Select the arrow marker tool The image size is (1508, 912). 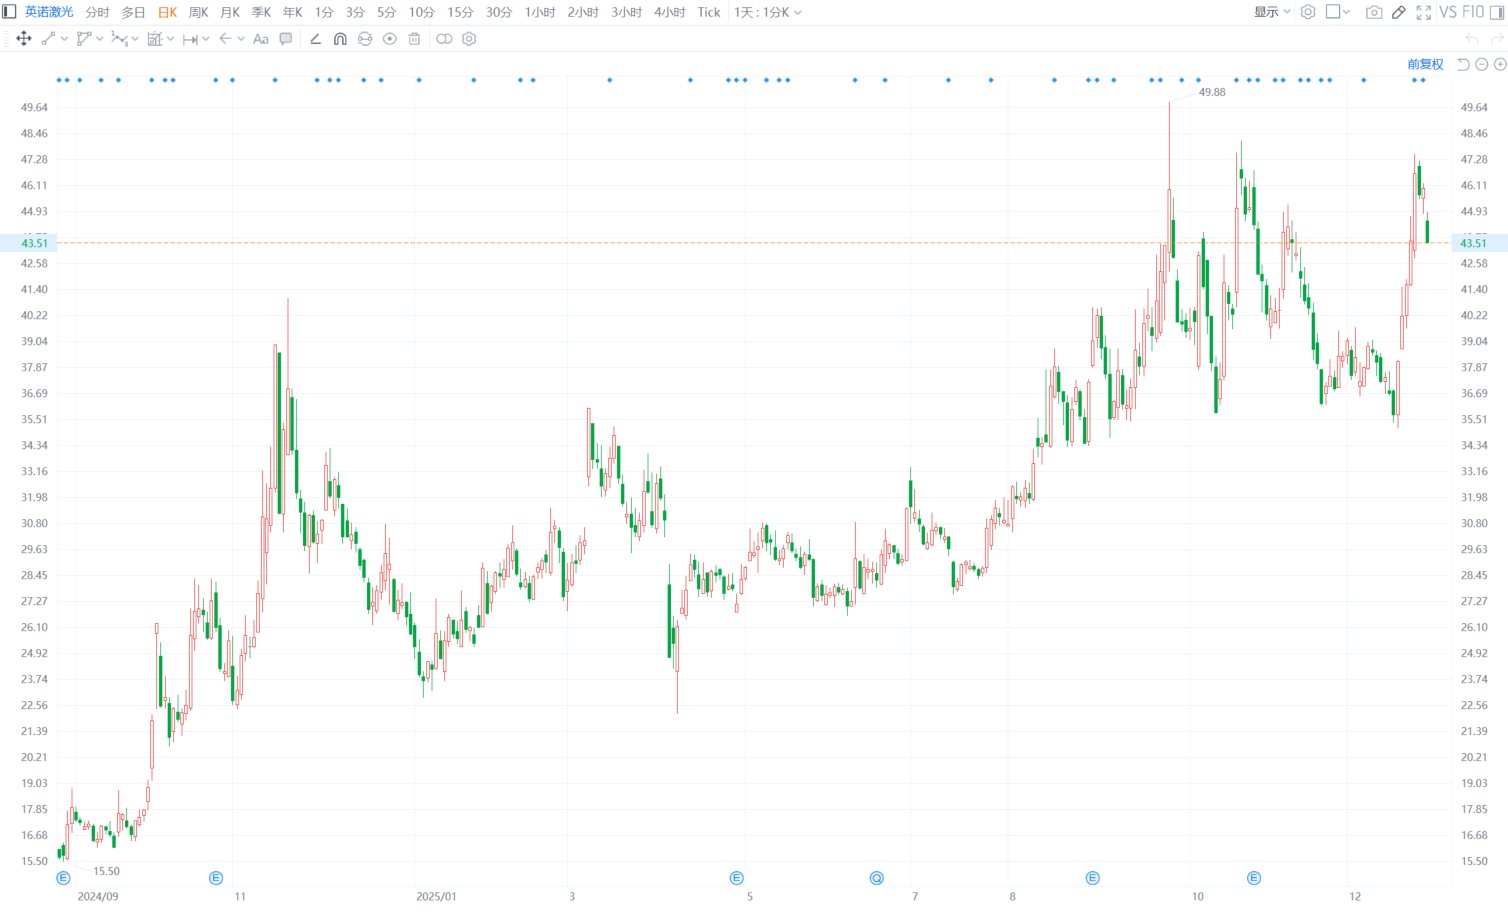point(225,39)
